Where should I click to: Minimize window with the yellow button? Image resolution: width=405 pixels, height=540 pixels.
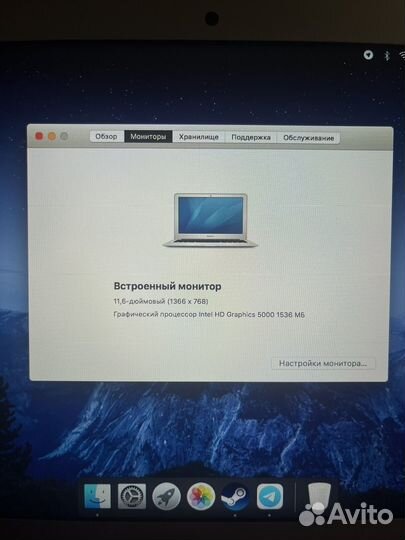pyautogui.click(x=52, y=136)
